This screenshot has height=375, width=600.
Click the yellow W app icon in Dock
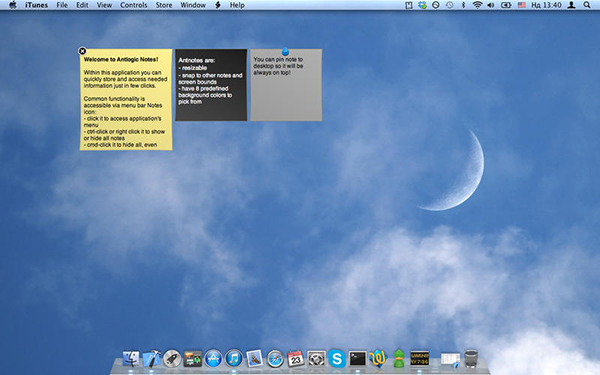(x=378, y=359)
